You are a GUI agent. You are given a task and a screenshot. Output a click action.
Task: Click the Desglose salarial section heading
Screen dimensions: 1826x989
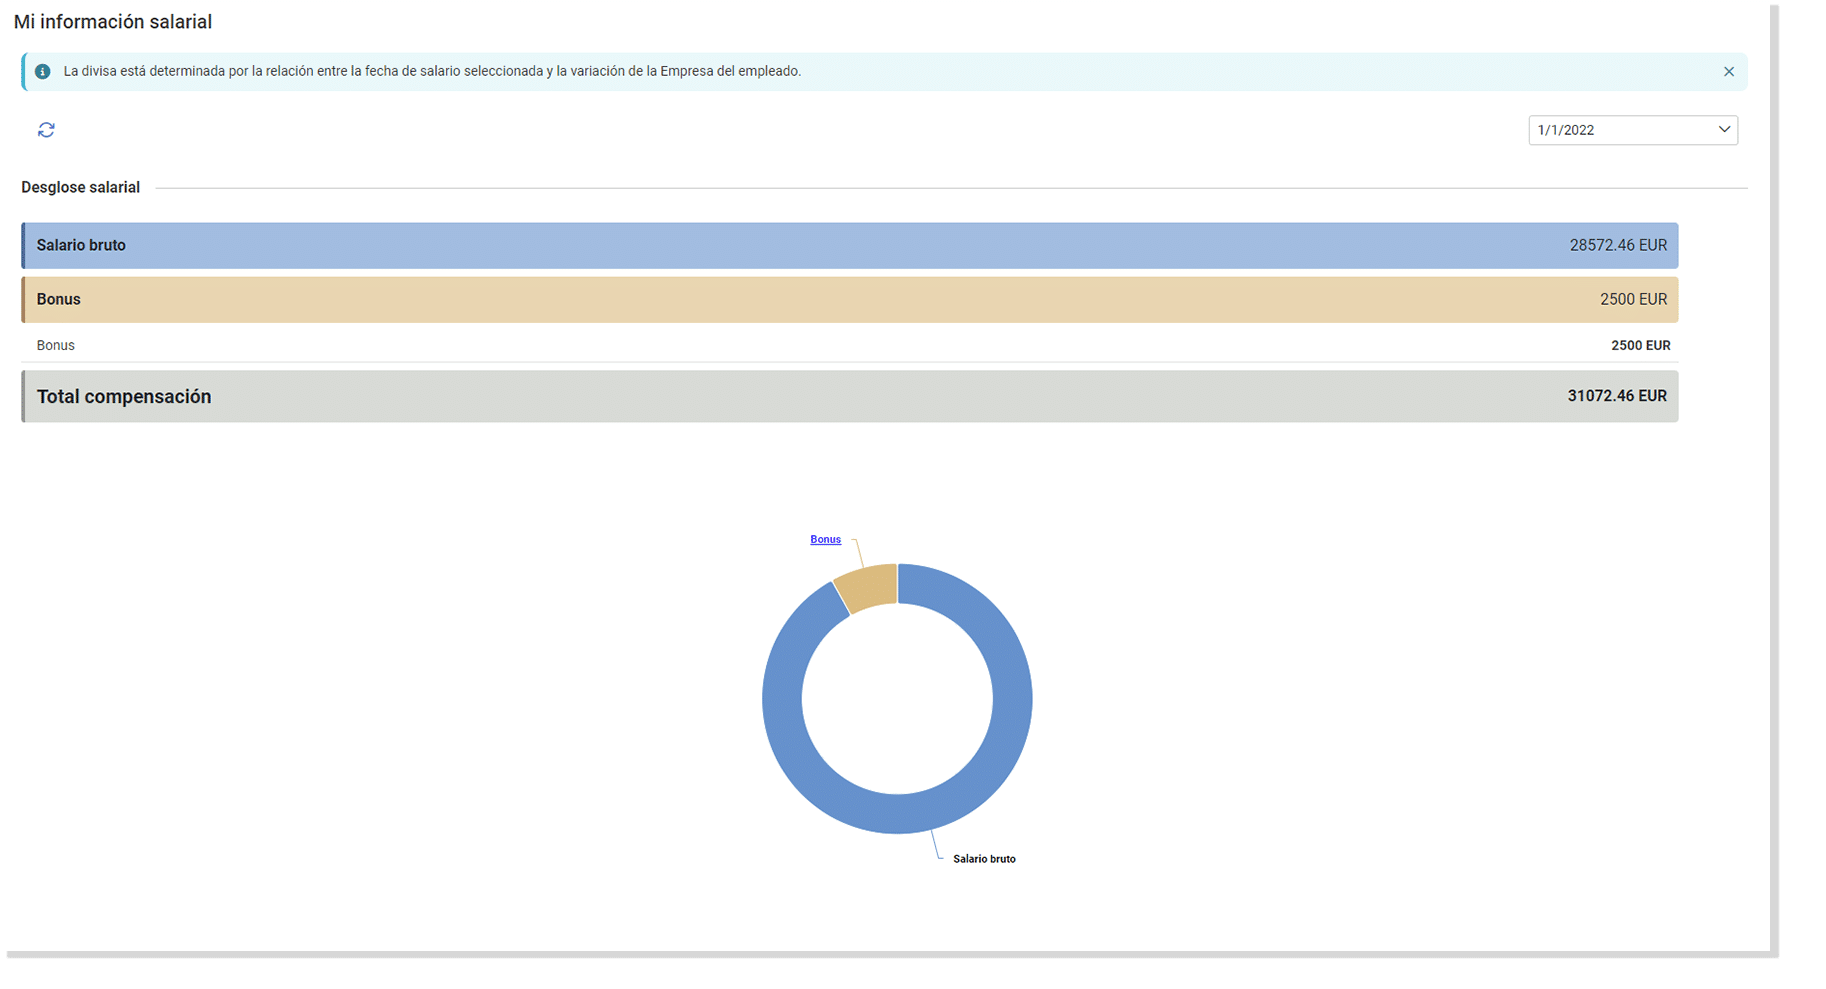coord(80,187)
